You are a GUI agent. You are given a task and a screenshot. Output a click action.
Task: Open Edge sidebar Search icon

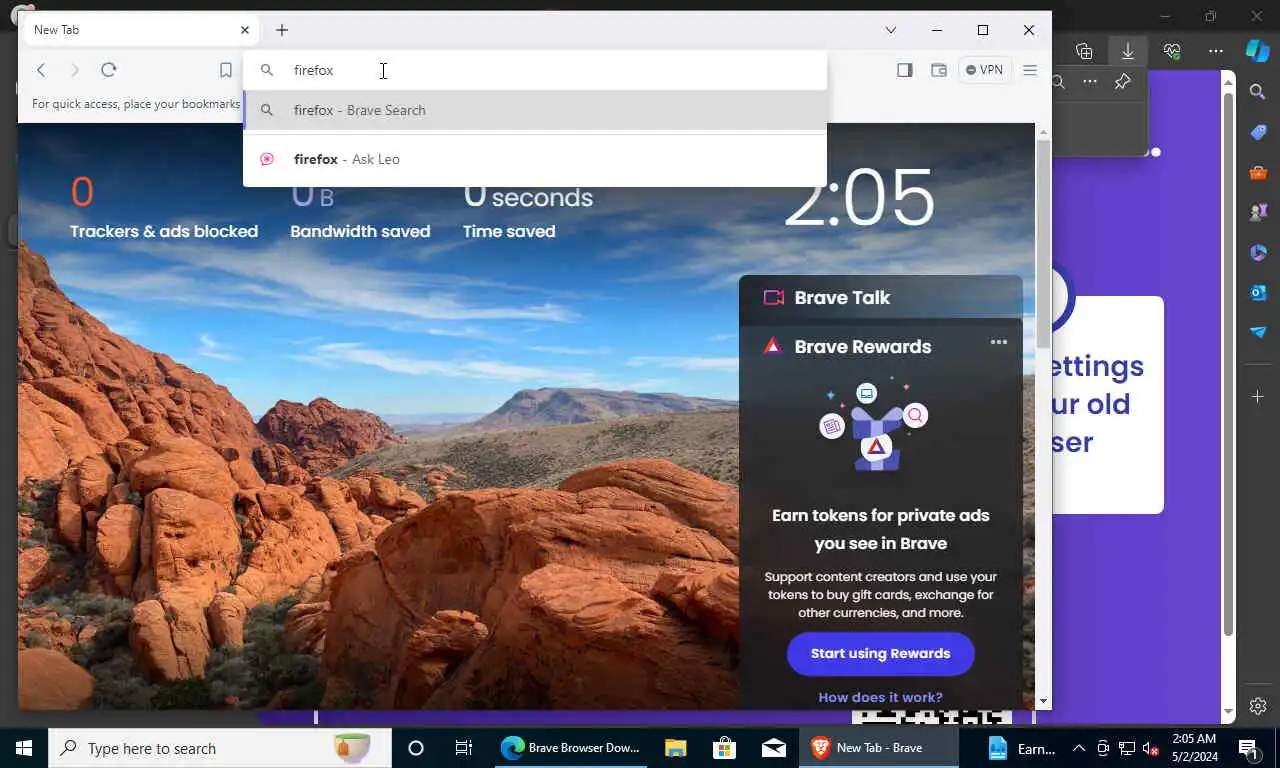click(1258, 92)
